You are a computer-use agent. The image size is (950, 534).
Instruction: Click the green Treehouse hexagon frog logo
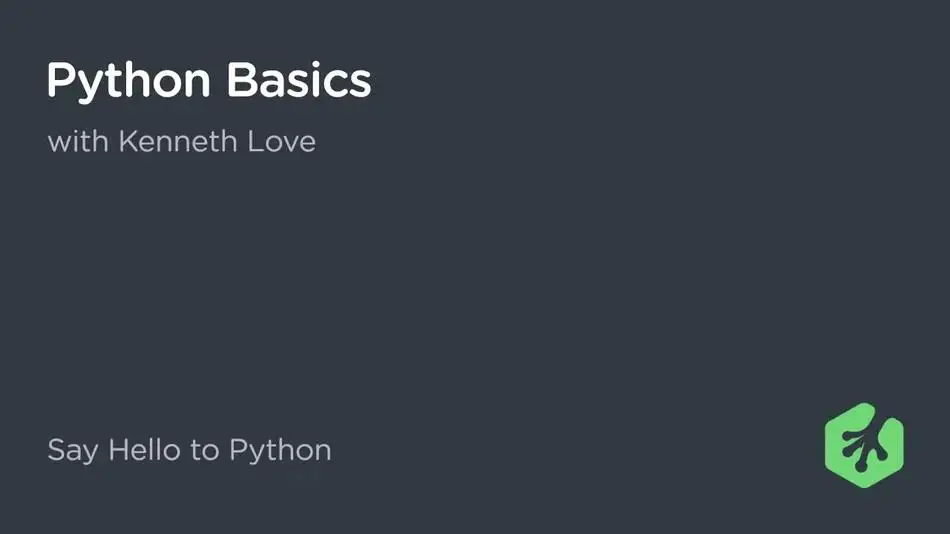(x=864, y=446)
